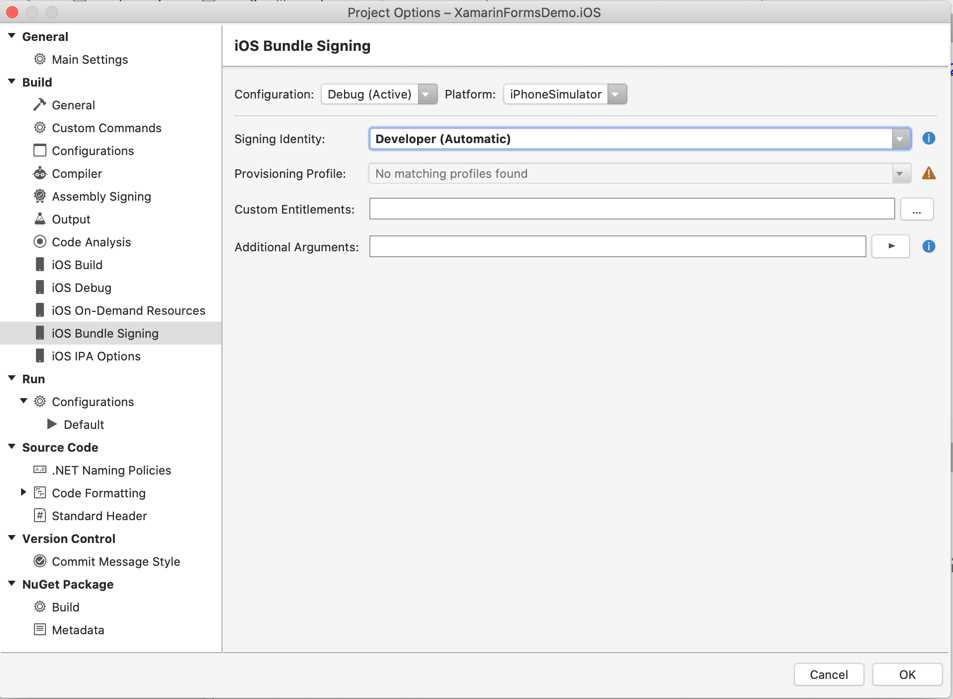Click the Standard Header icon

point(38,515)
